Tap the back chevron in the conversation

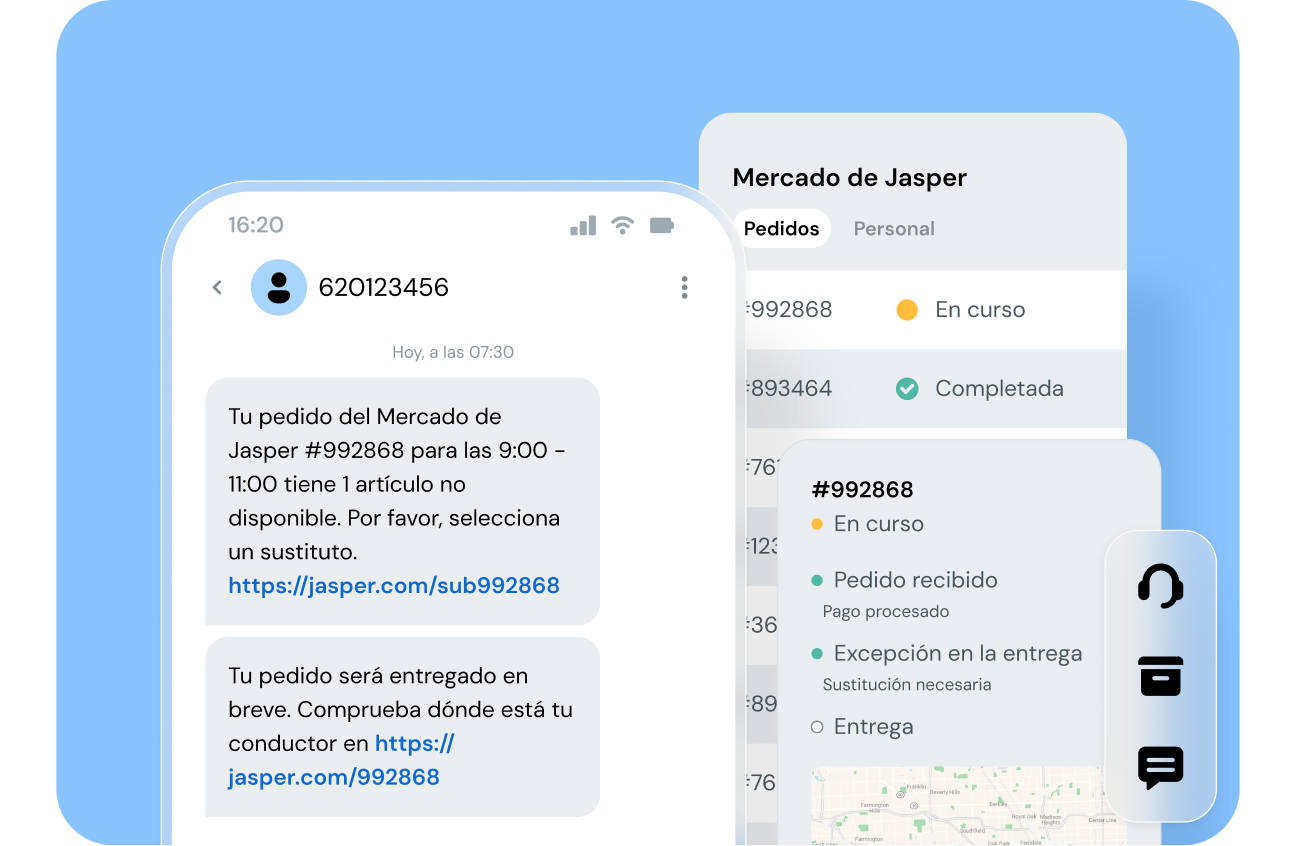[x=217, y=287]
